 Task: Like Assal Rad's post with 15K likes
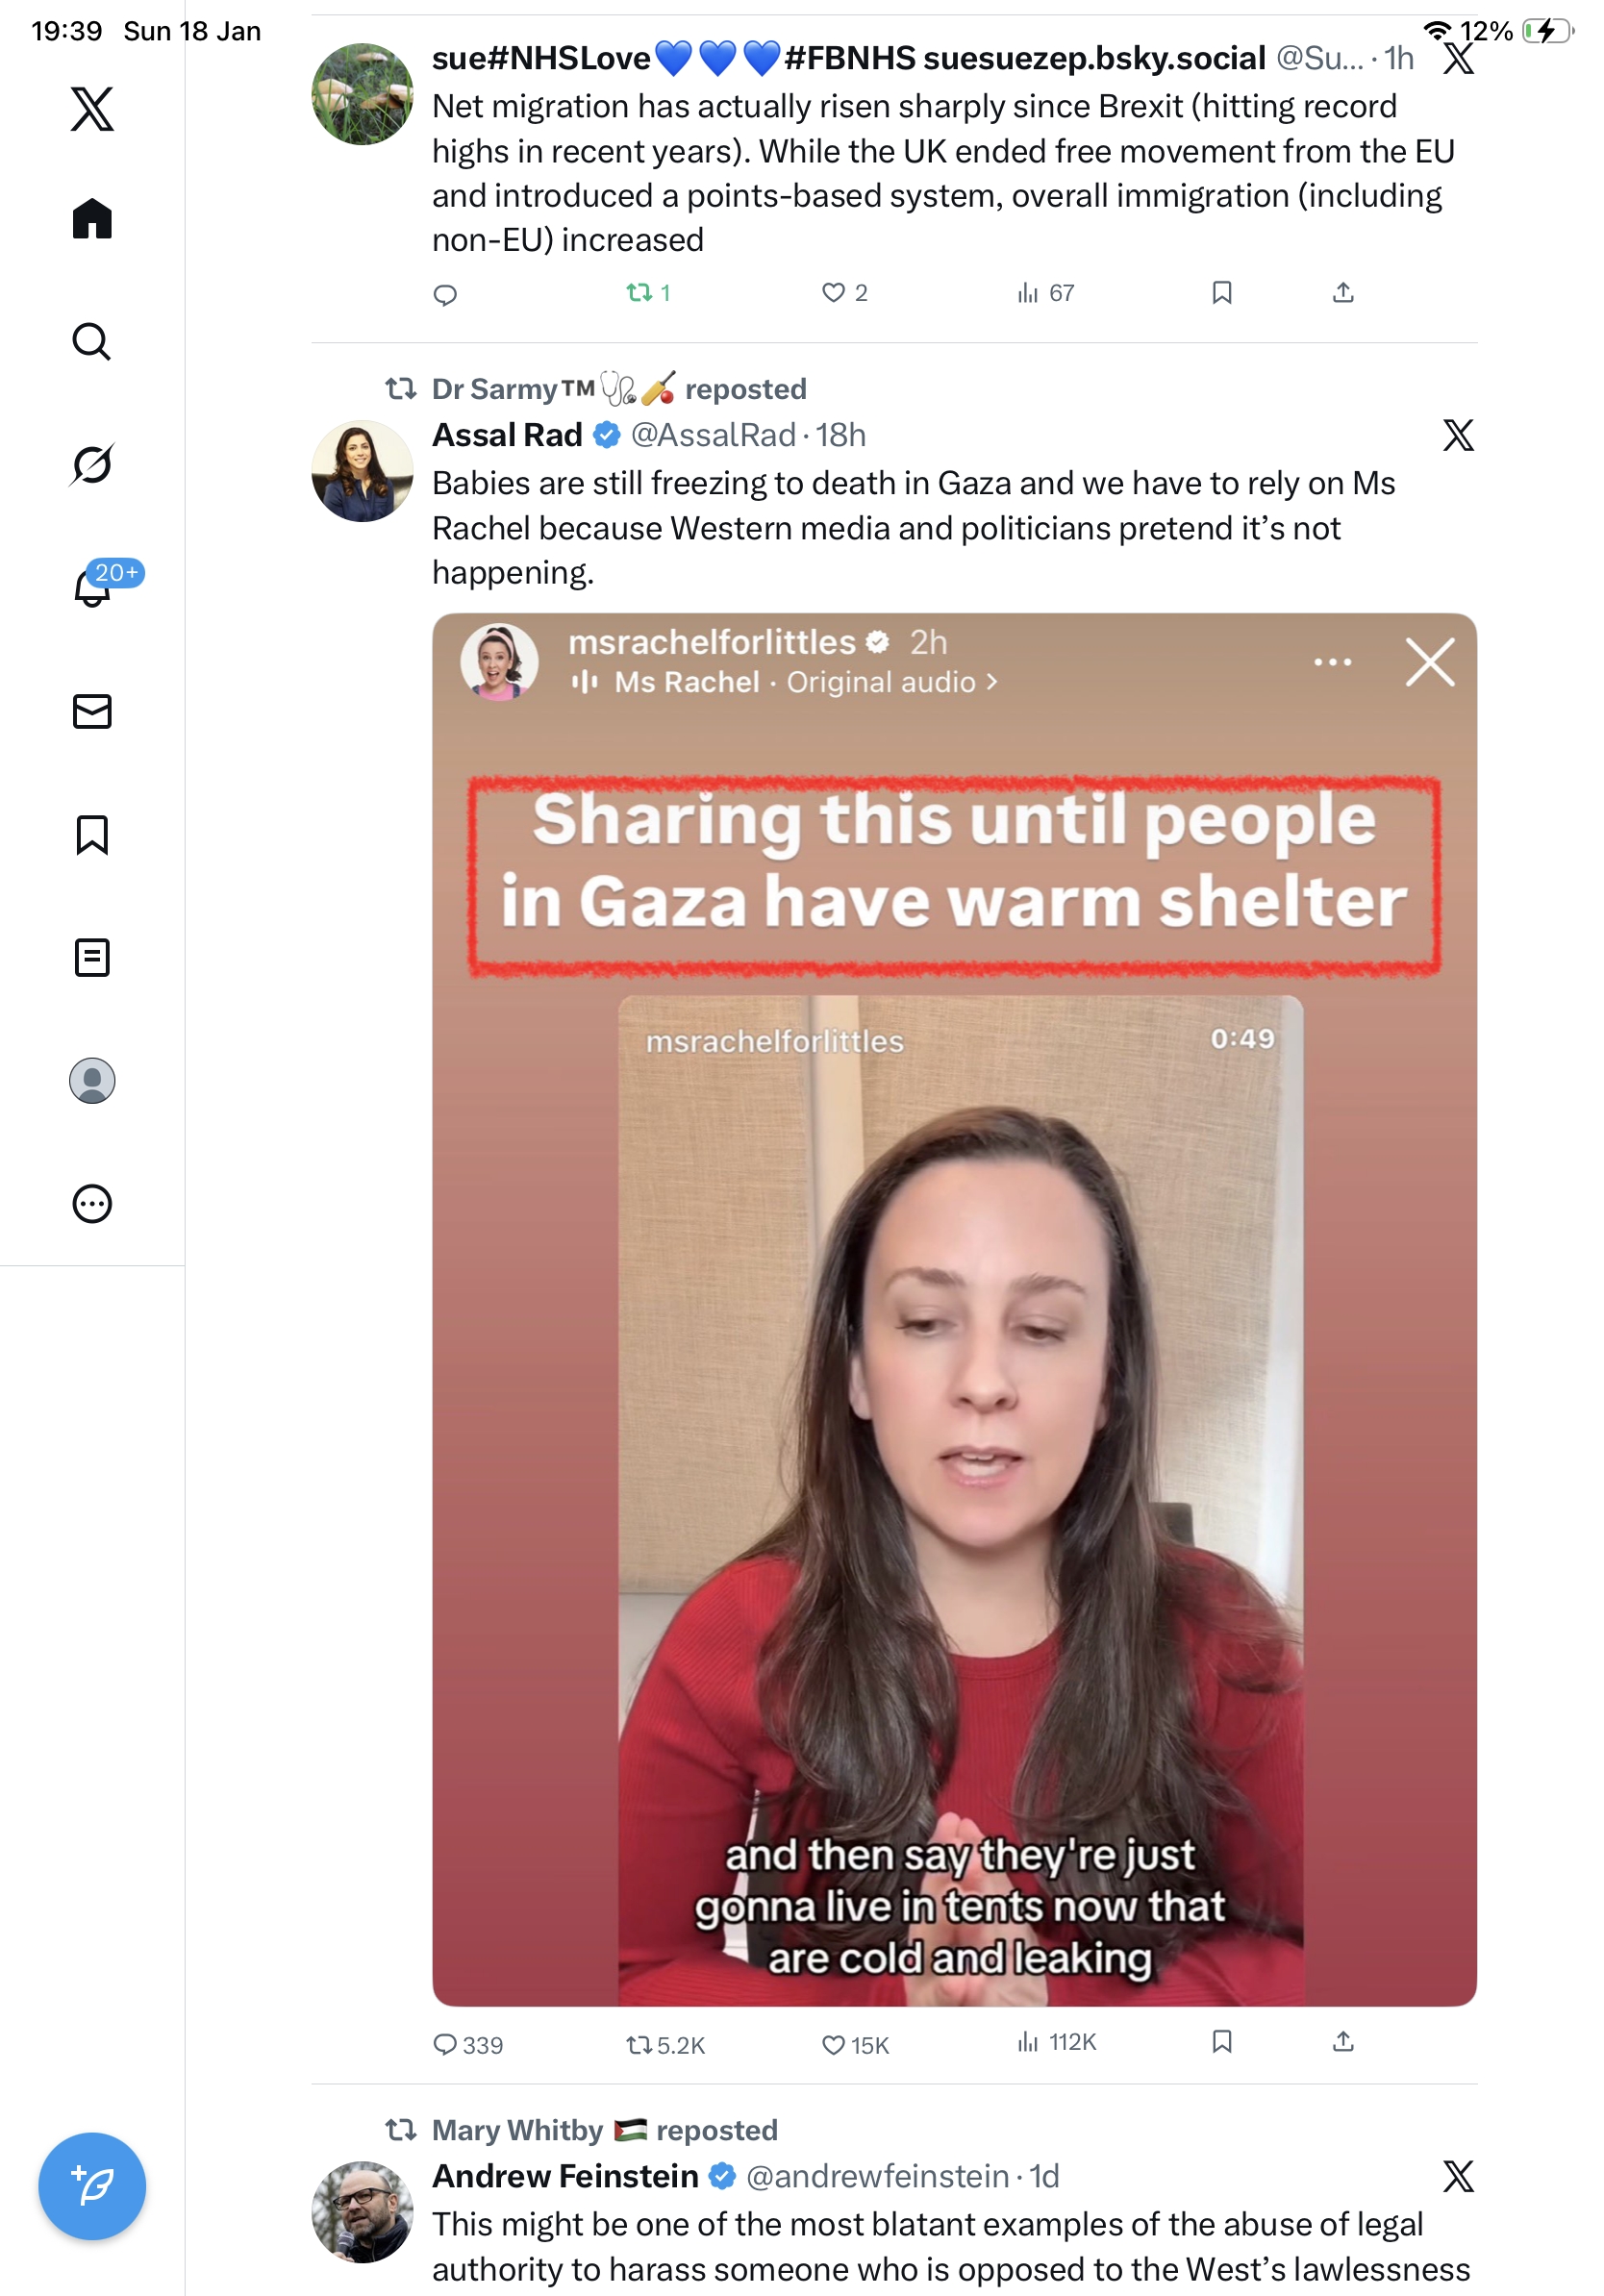pyautogui.click(x=854, y=2044)
